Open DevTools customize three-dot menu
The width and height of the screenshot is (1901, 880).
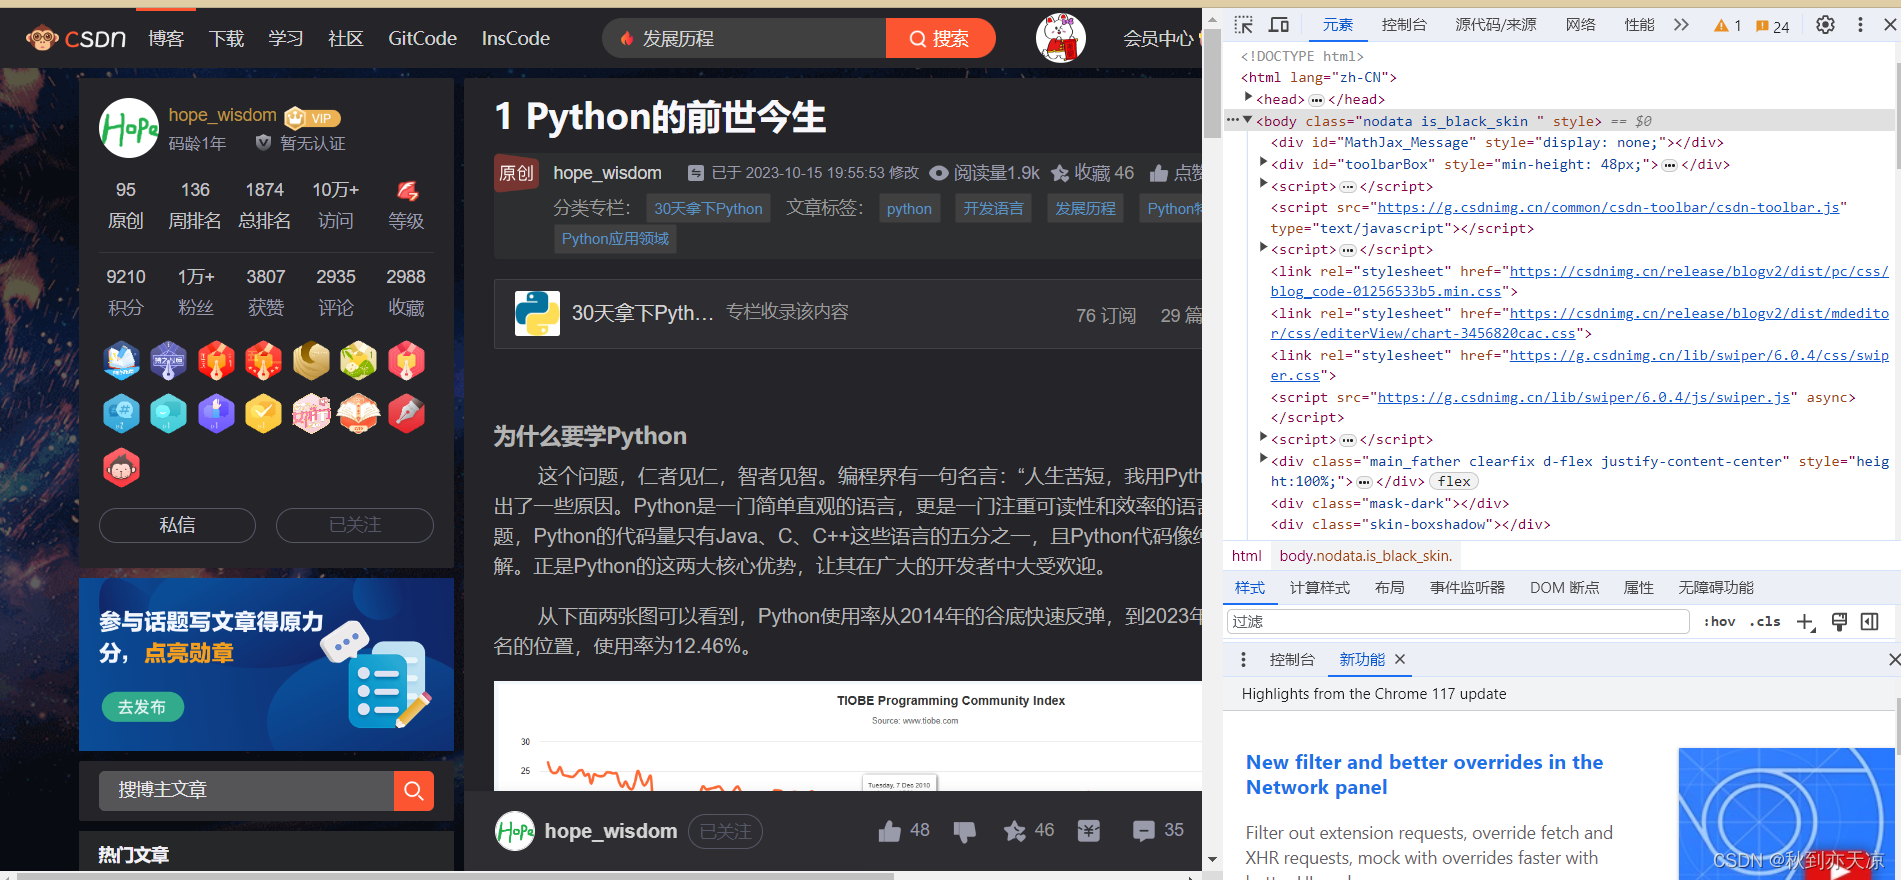(1860, 25)
